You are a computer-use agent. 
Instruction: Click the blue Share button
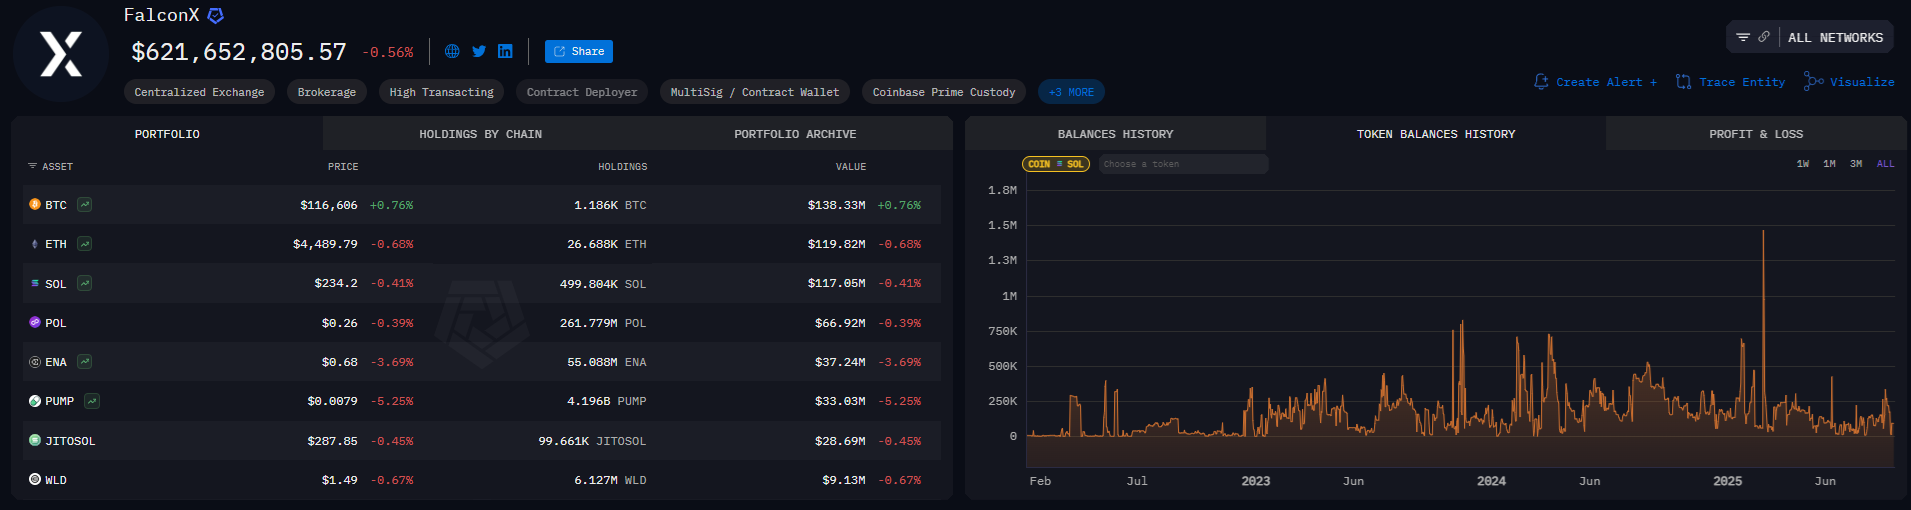click(x=579, y=51)
